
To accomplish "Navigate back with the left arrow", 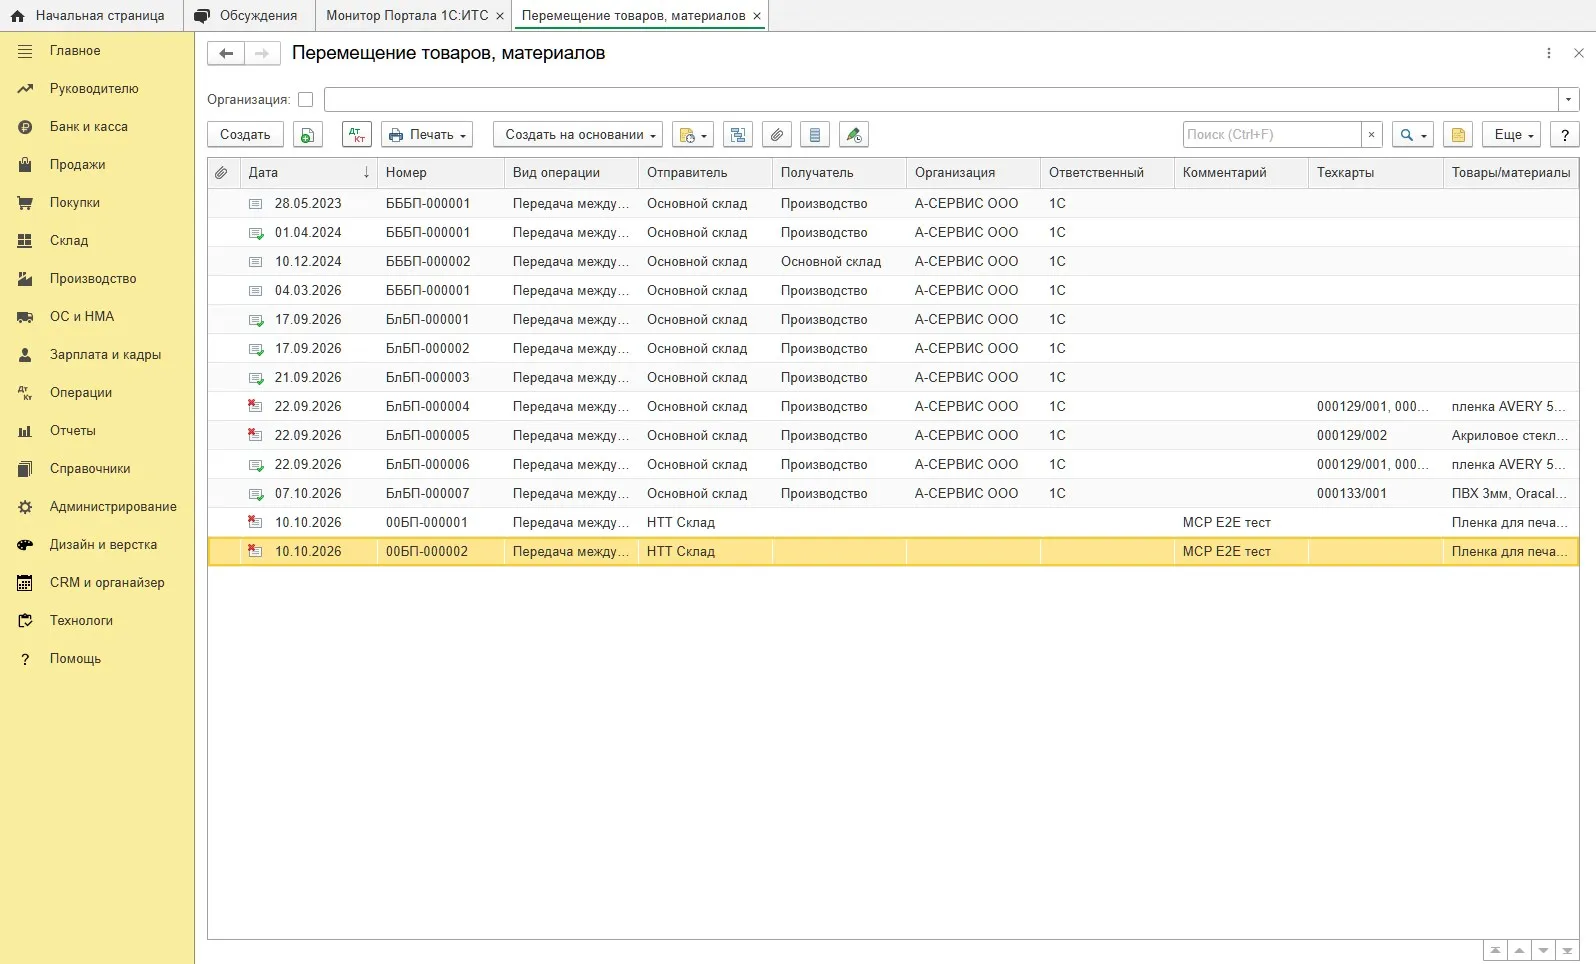I will pyautogui.click(x=226, y=54).
